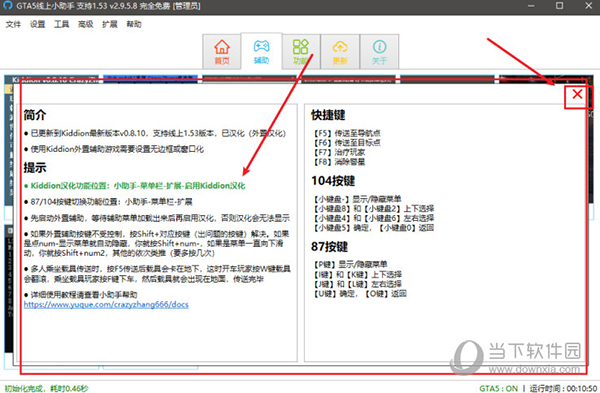Open the 设置 menu

(x=38, y=24)
